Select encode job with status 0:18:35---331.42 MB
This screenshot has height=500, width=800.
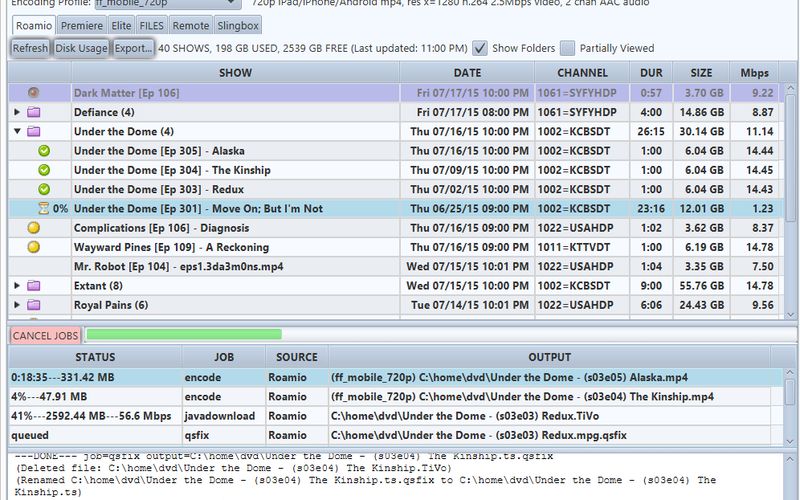click(x=395, y=378)
